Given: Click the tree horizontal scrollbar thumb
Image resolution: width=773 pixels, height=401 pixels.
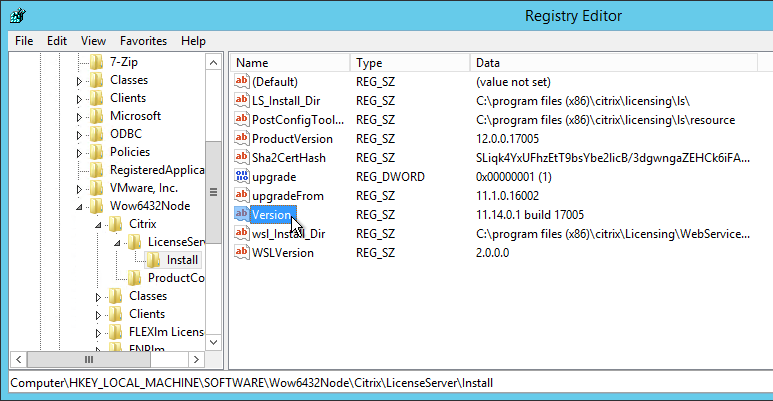Looking at the screenshot, I should pyautogui.click(x=89, y=360).
